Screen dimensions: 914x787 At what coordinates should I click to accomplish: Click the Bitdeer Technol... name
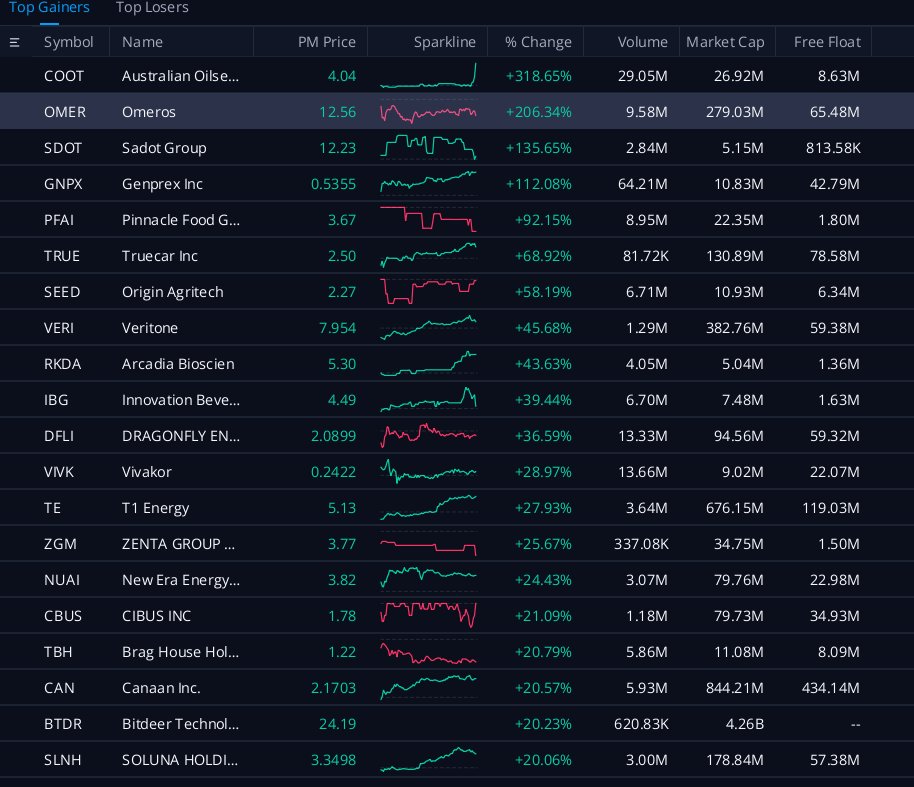(x=180, y=725)
